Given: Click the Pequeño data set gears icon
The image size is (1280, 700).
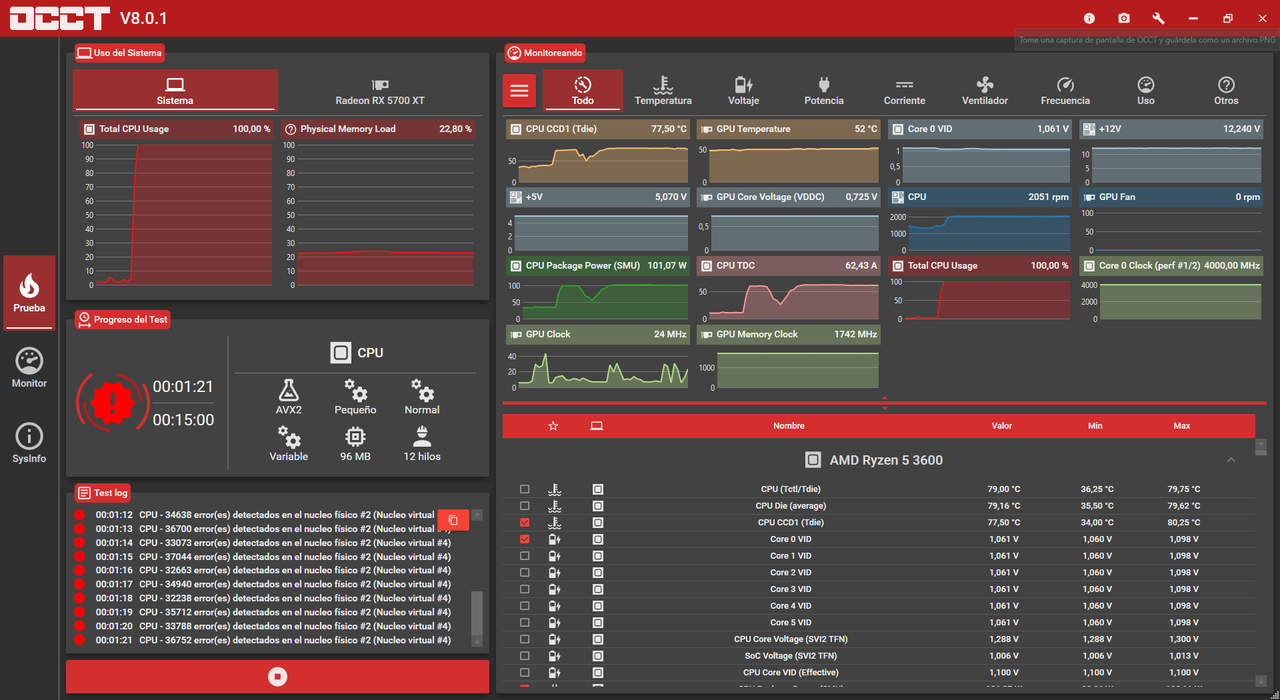Looking at the screenshot, I should pos(355,390).
